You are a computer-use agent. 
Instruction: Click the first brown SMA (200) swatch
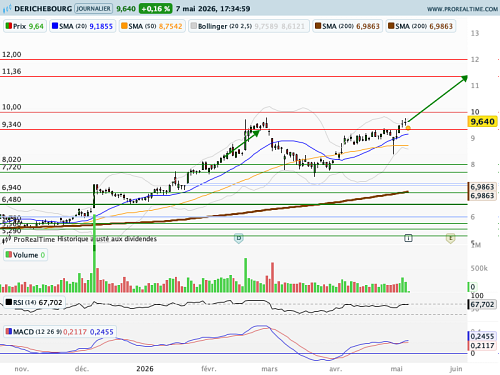[318, 26]
